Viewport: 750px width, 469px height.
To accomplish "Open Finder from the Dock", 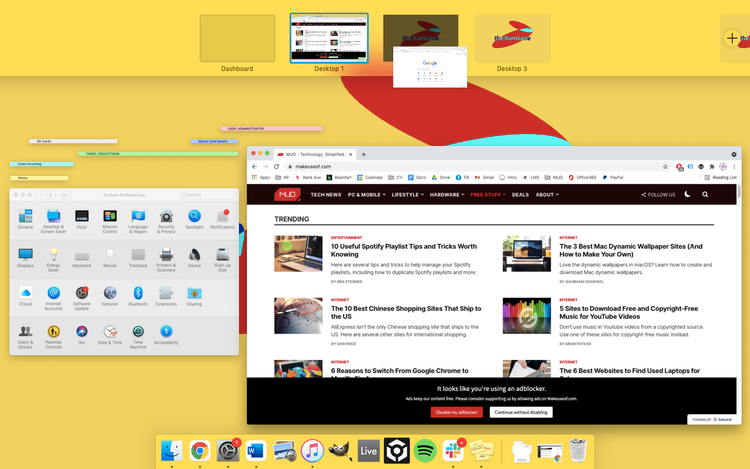I will (171, 450).
